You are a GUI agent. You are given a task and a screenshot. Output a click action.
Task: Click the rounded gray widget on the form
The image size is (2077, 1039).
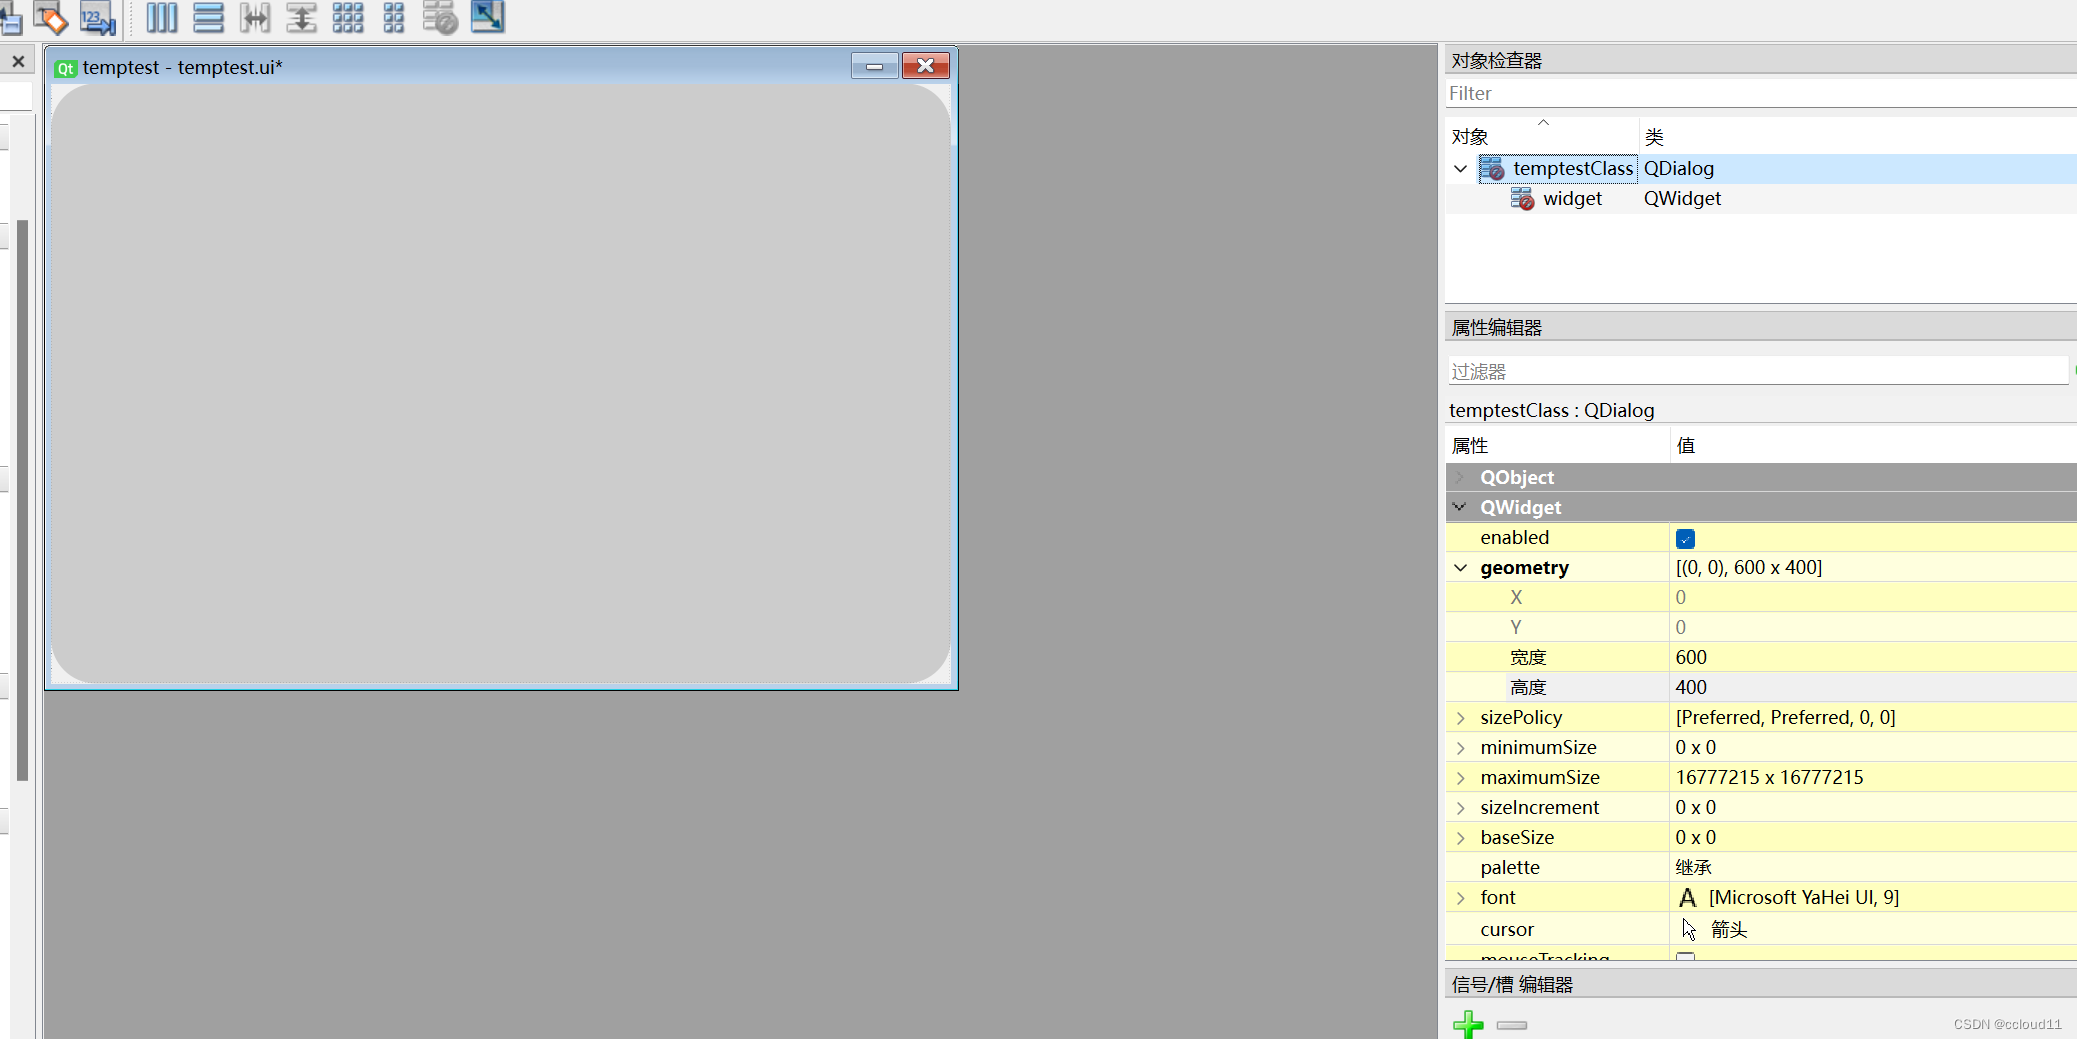point(501,384)
